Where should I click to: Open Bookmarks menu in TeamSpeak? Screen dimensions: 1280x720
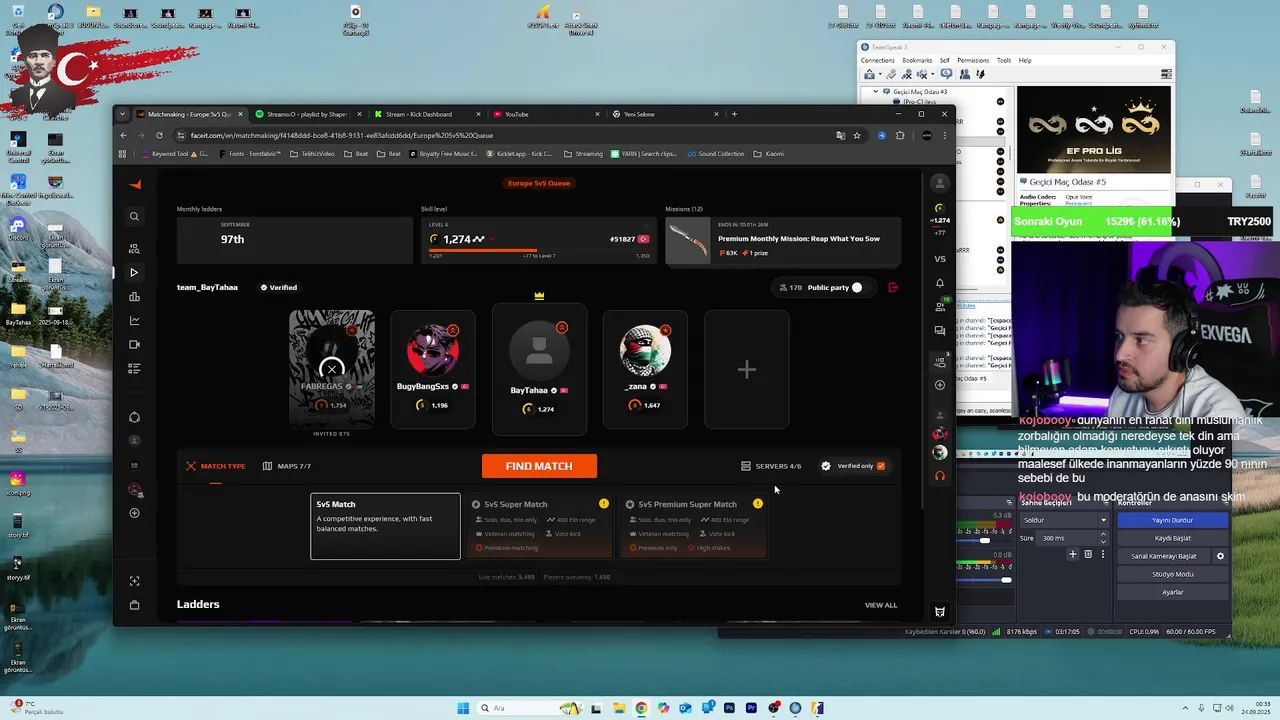pyautogui.click(x=917, y=60)
